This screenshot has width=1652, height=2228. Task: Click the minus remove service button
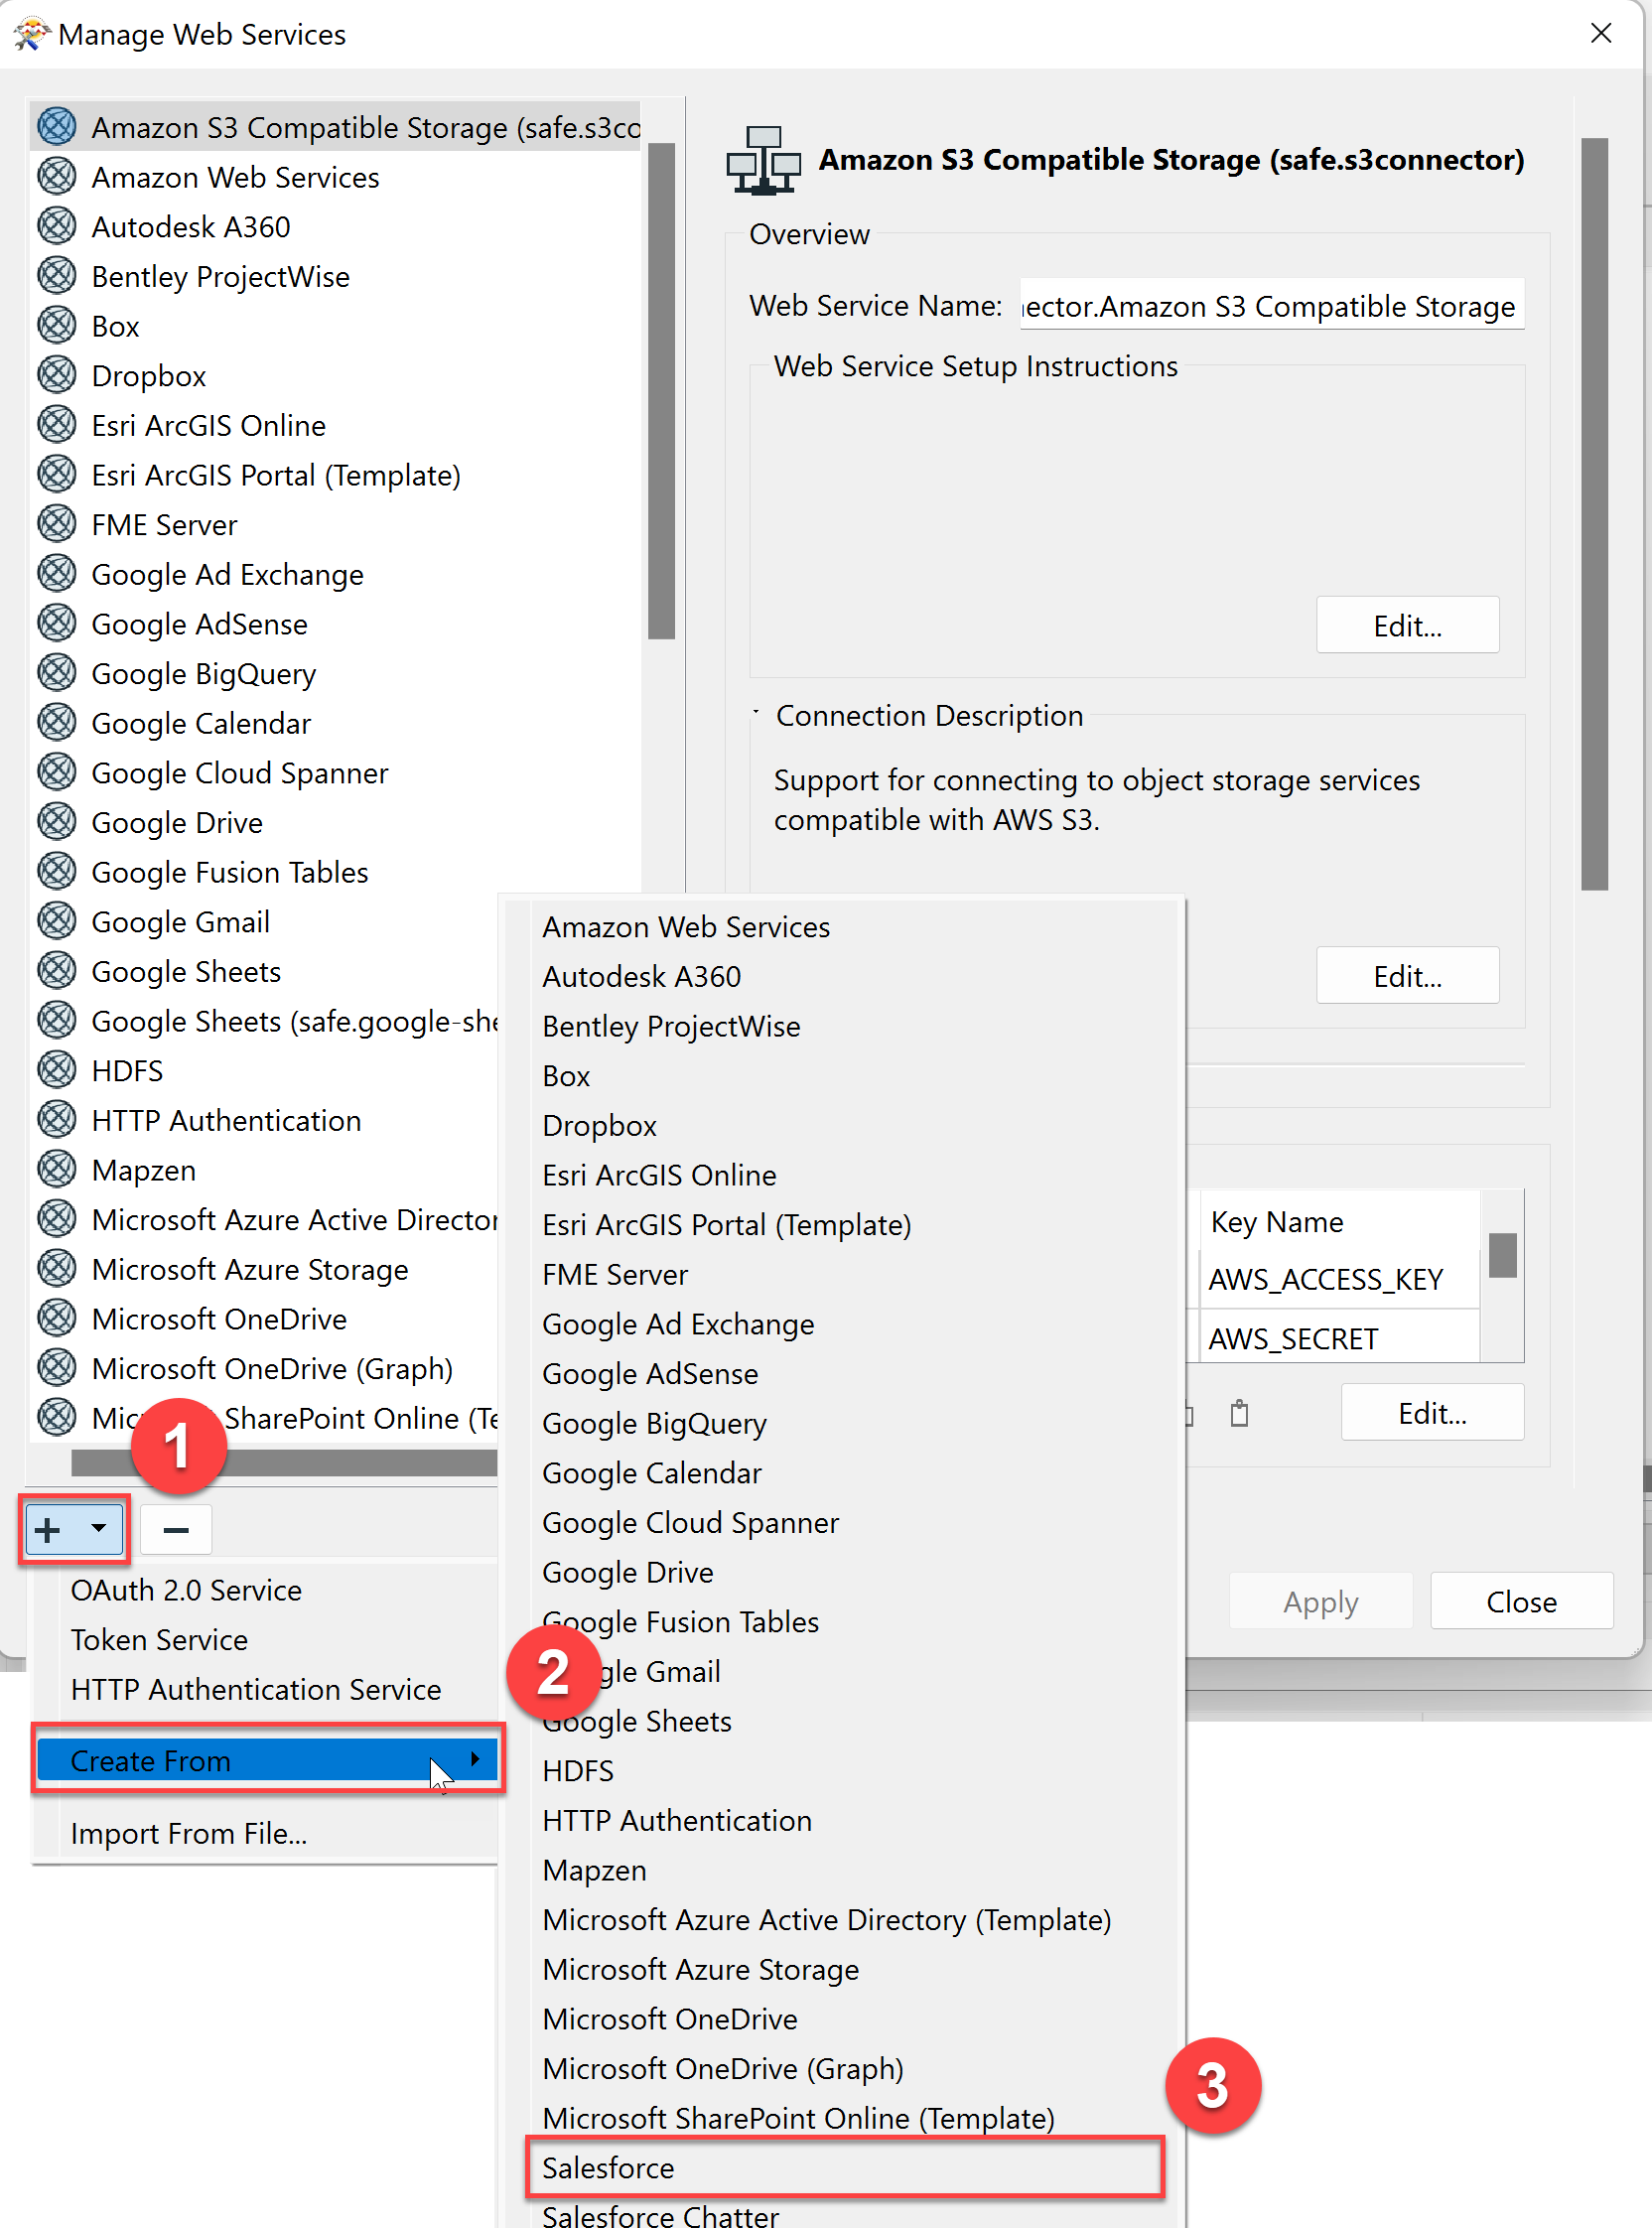coord(176,1529)
